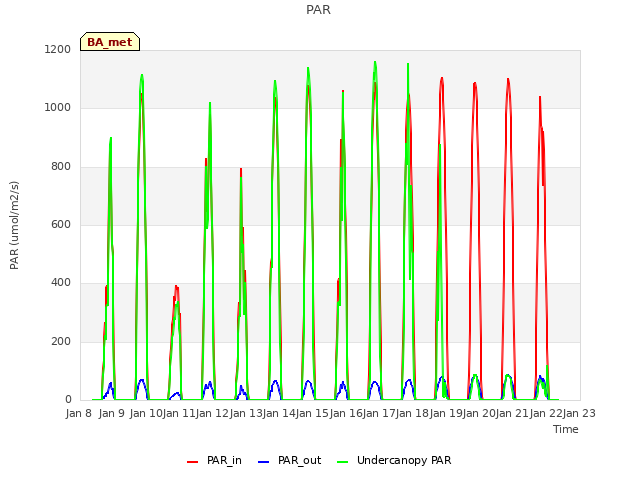Click the PAR (umol/m2/s) y-axis label
640x480 pixels.
click(x=14, y=225)
